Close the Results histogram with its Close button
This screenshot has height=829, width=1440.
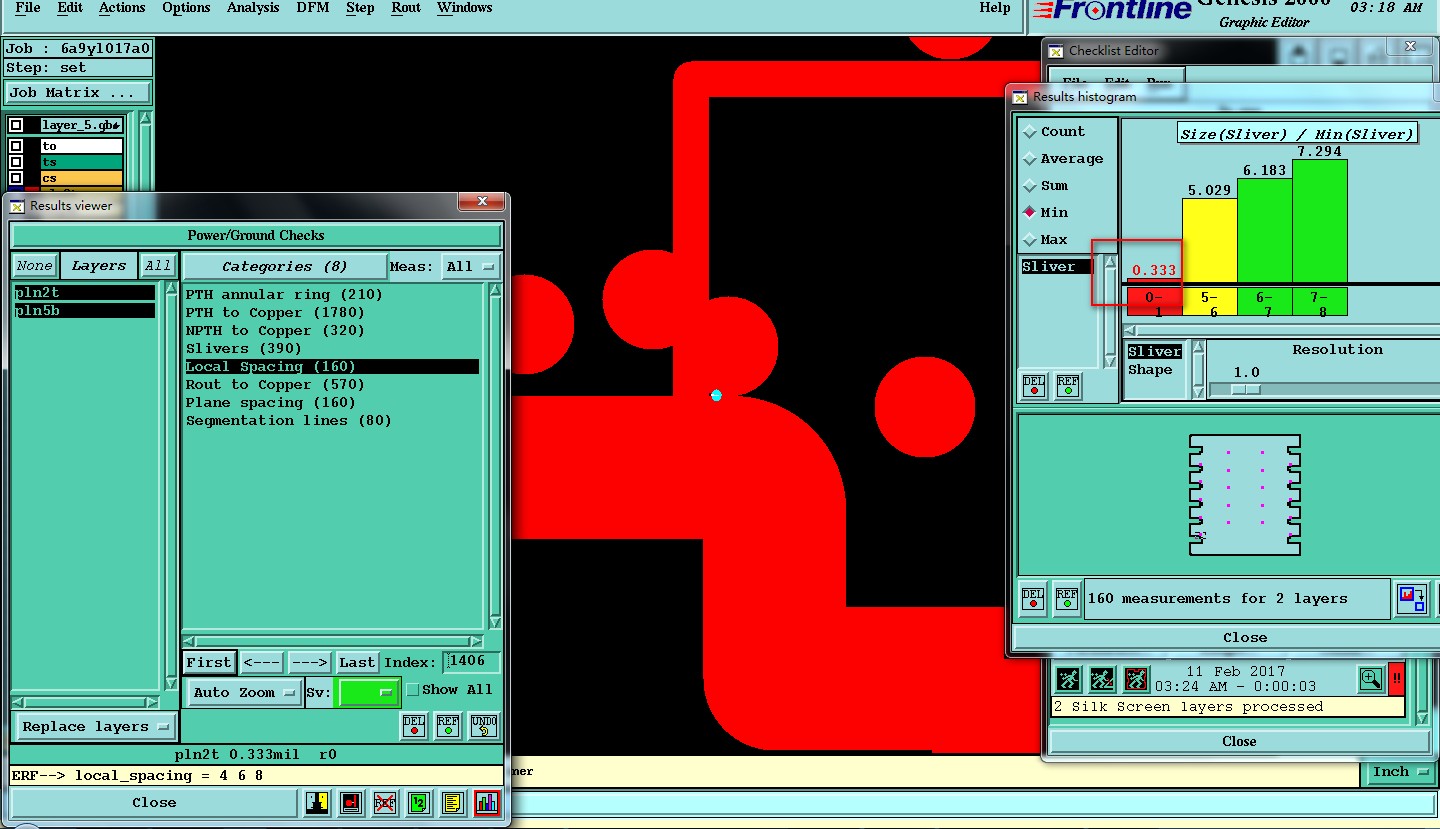click(1245, 637)
